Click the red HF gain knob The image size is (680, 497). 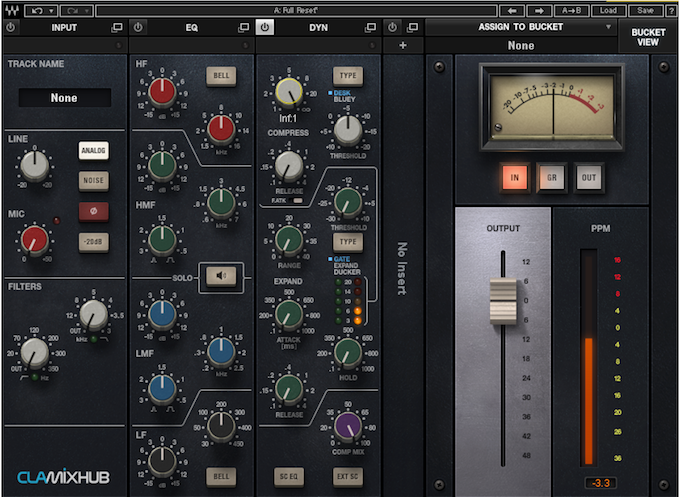tap(162, 92)
